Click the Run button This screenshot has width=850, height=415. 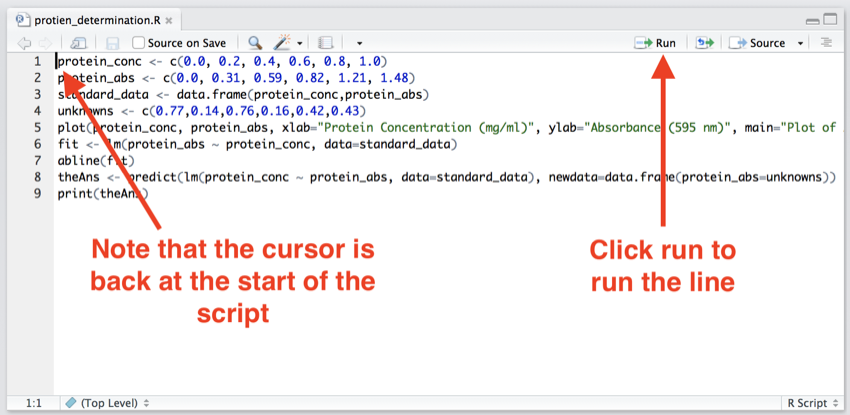coord(656,43)
